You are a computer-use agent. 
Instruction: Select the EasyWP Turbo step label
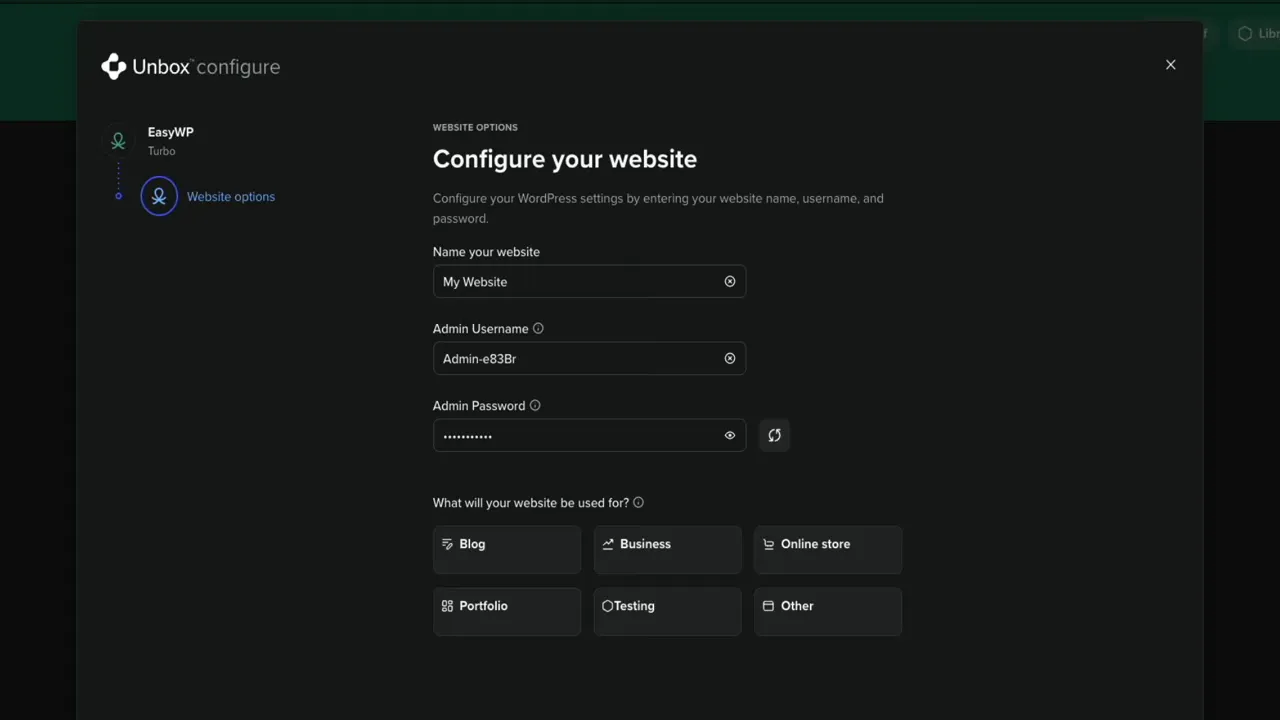pos(171,141)
